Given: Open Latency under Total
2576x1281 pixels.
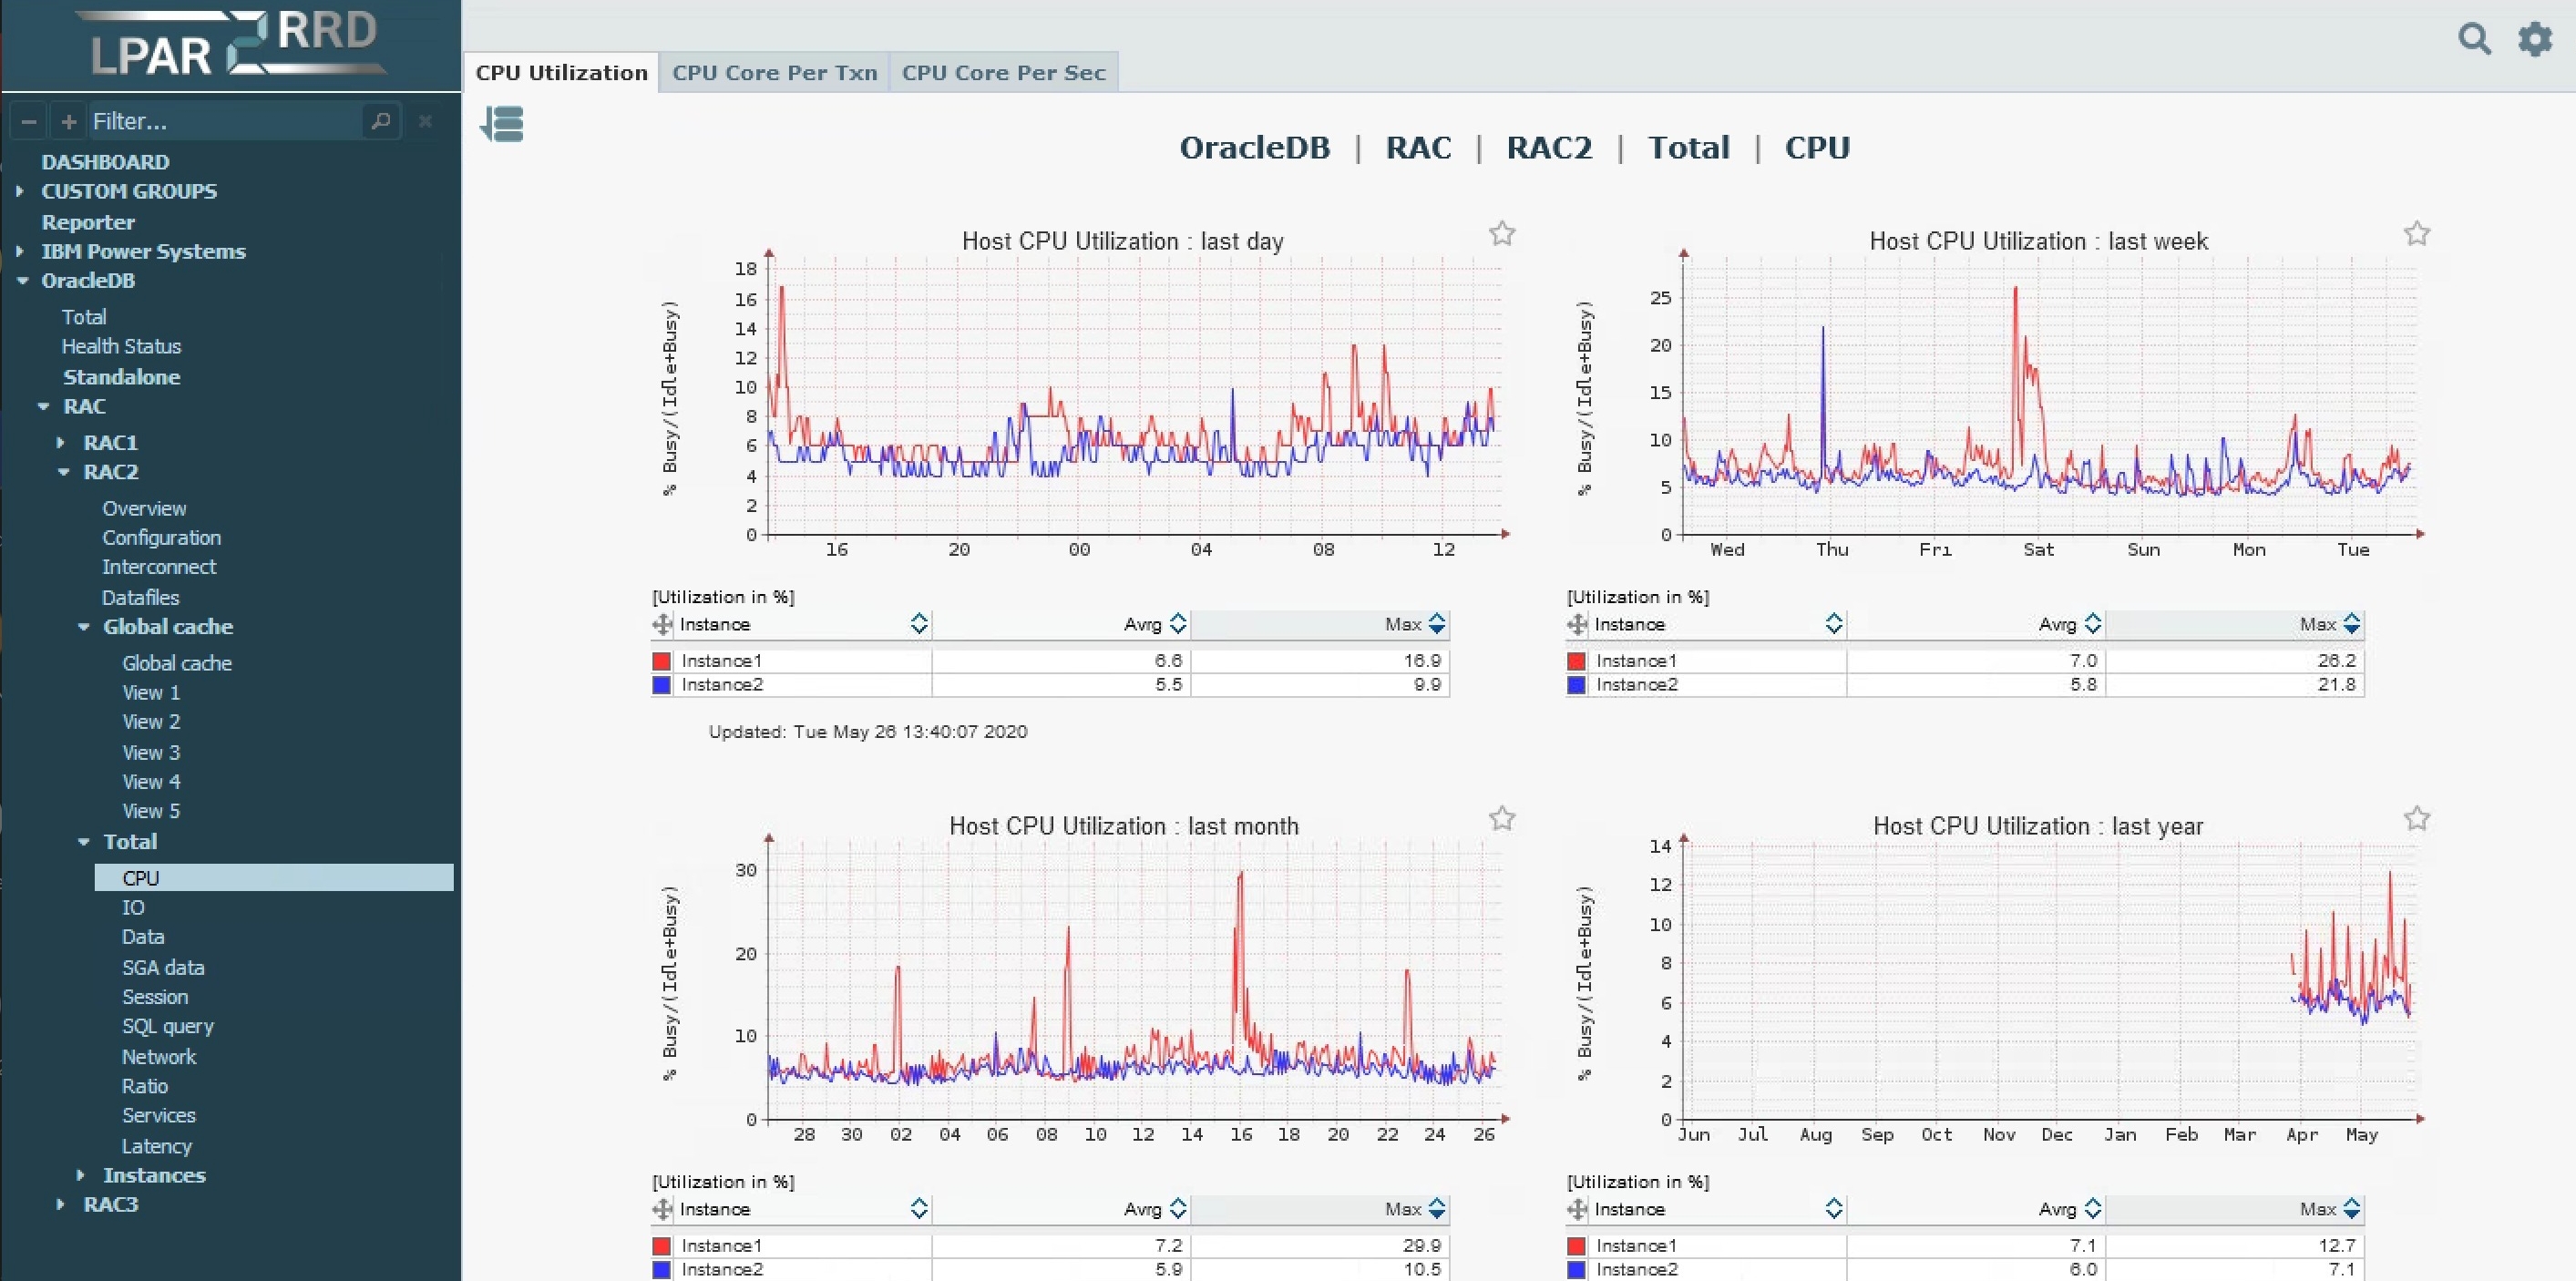Looking at the screenshot, I should tap(156, 1146).
